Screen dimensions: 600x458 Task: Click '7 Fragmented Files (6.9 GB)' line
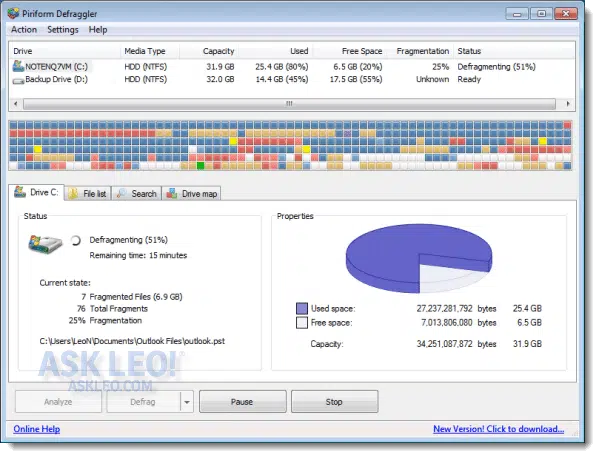pyautogui.click(x=132, y=297)
